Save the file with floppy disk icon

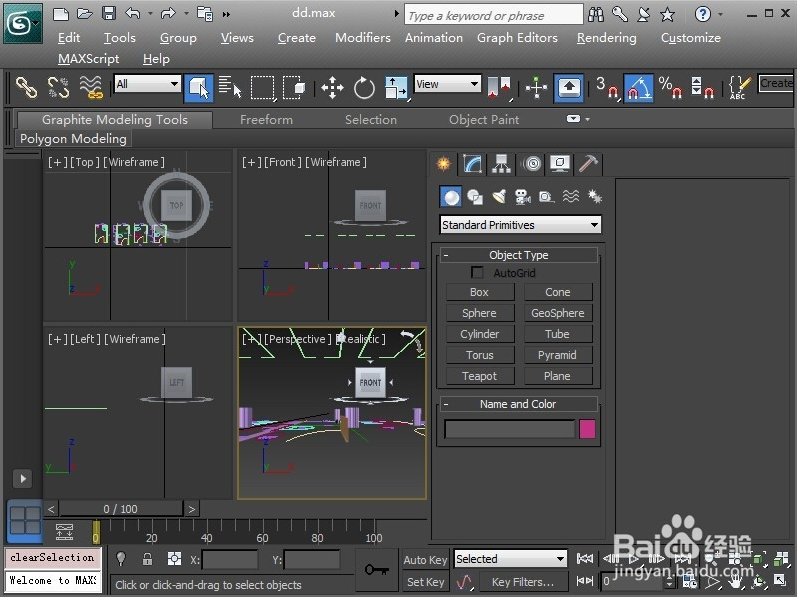coord(108,14)
